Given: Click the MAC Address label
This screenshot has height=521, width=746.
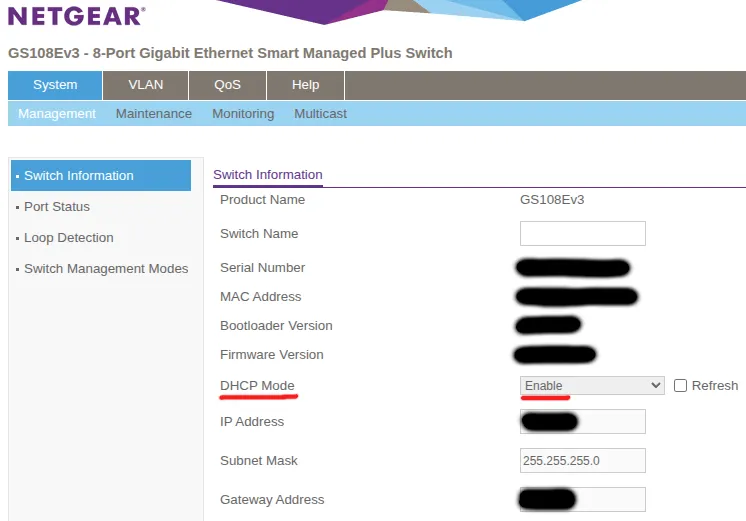Looking at the screenshot, I should (260, 296).
